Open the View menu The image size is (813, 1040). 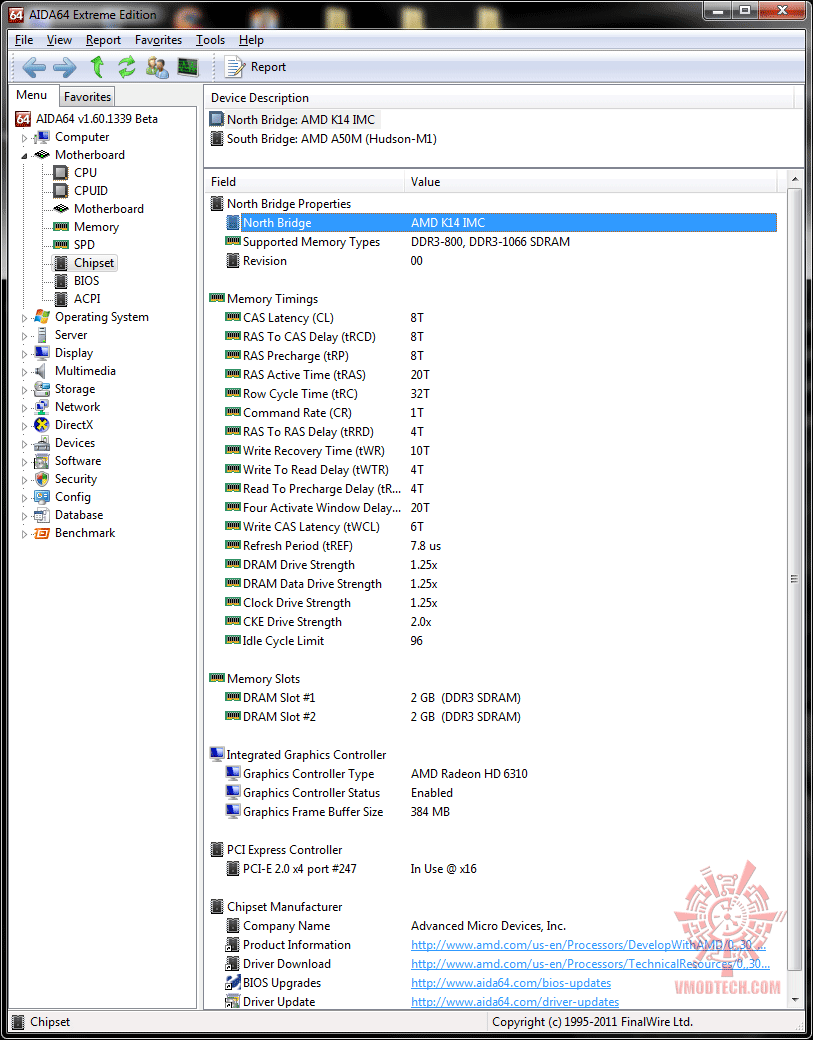tap(60, 40)
